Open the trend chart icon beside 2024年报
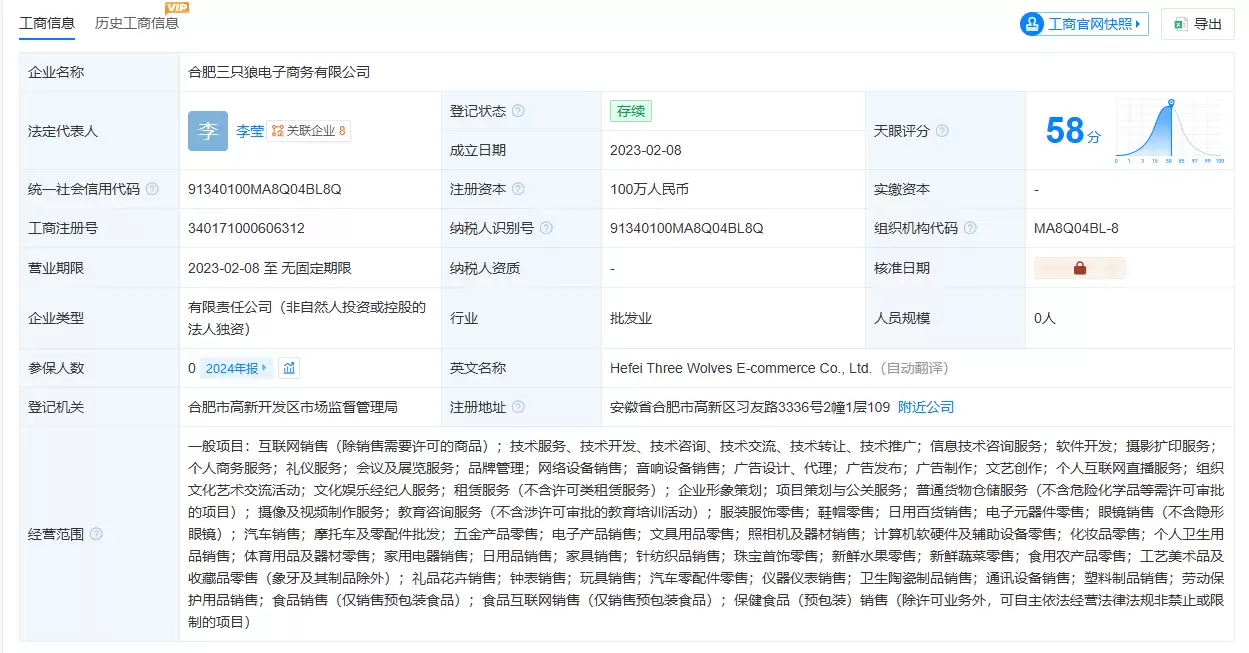 tap(289, 368)
